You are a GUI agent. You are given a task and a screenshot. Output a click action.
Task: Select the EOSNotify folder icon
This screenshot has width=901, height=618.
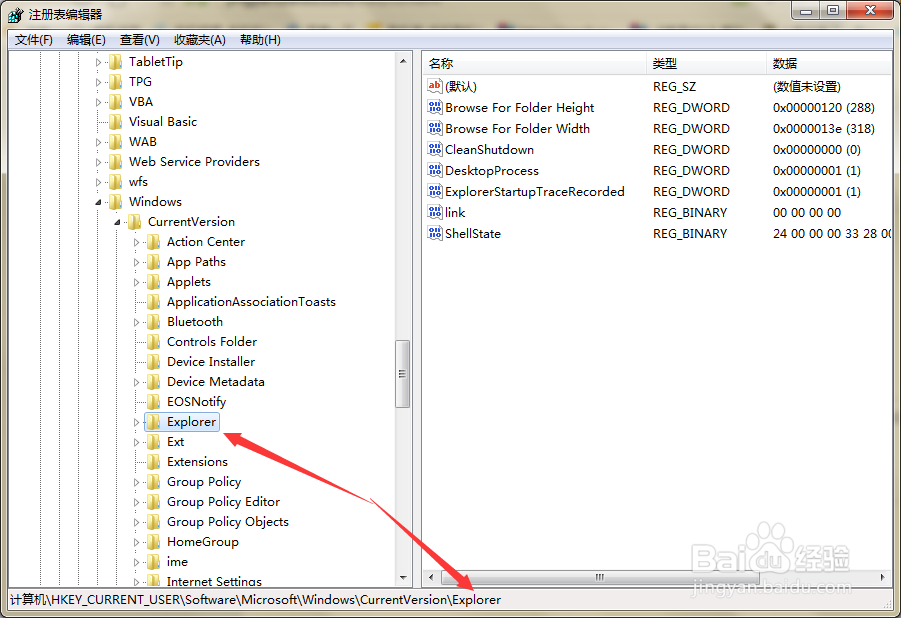pyautogui.click(x=153, y=402)
